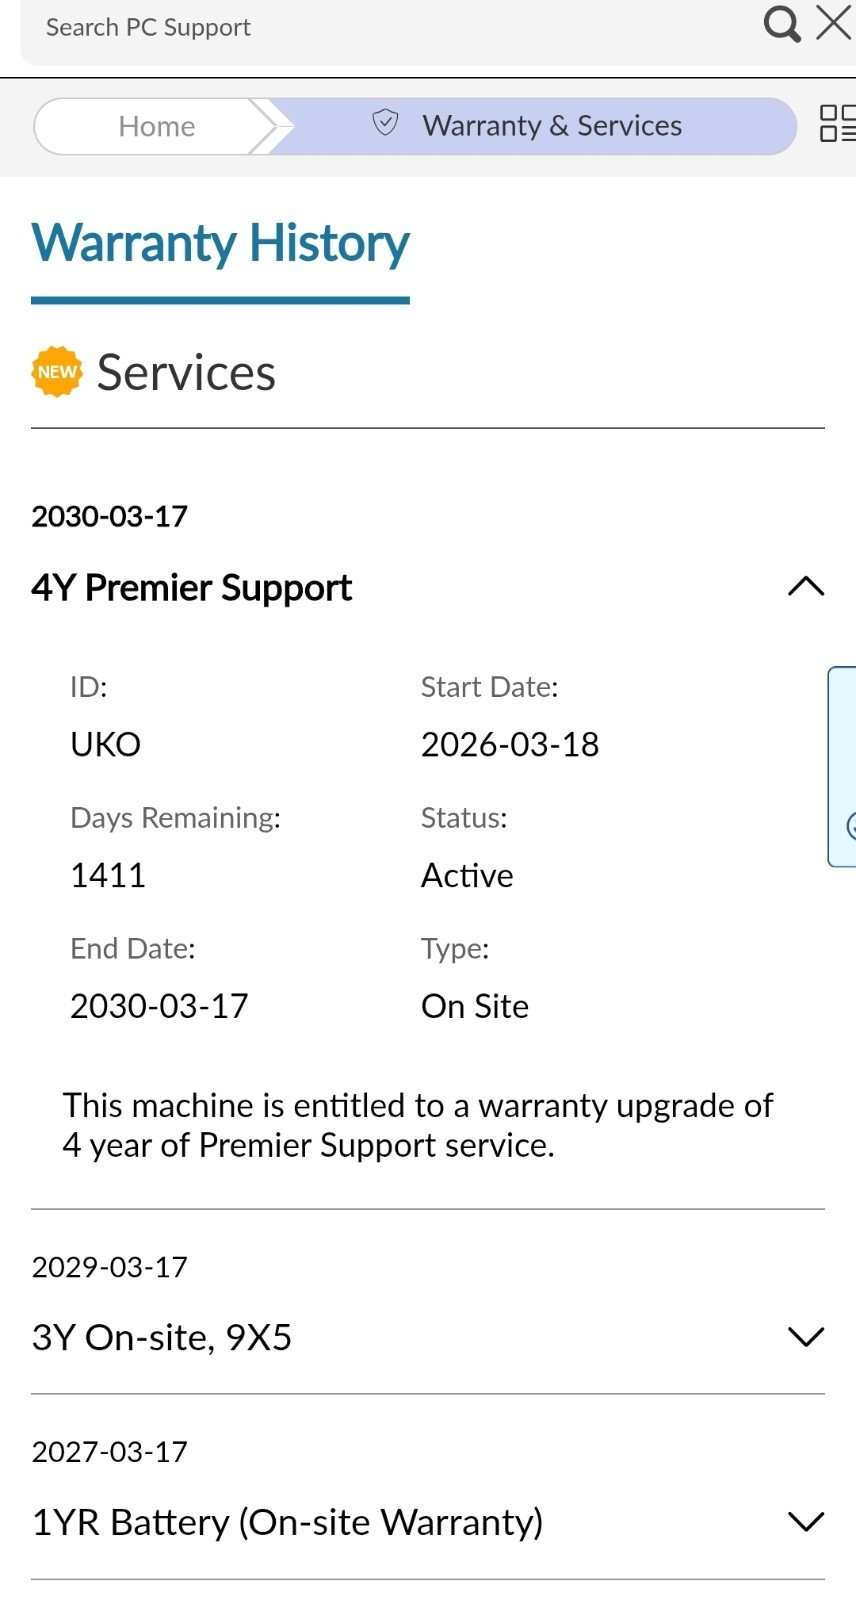Click the shield icon in Warranty breadcrumb
856x1600 pixels.
[385, 123]
